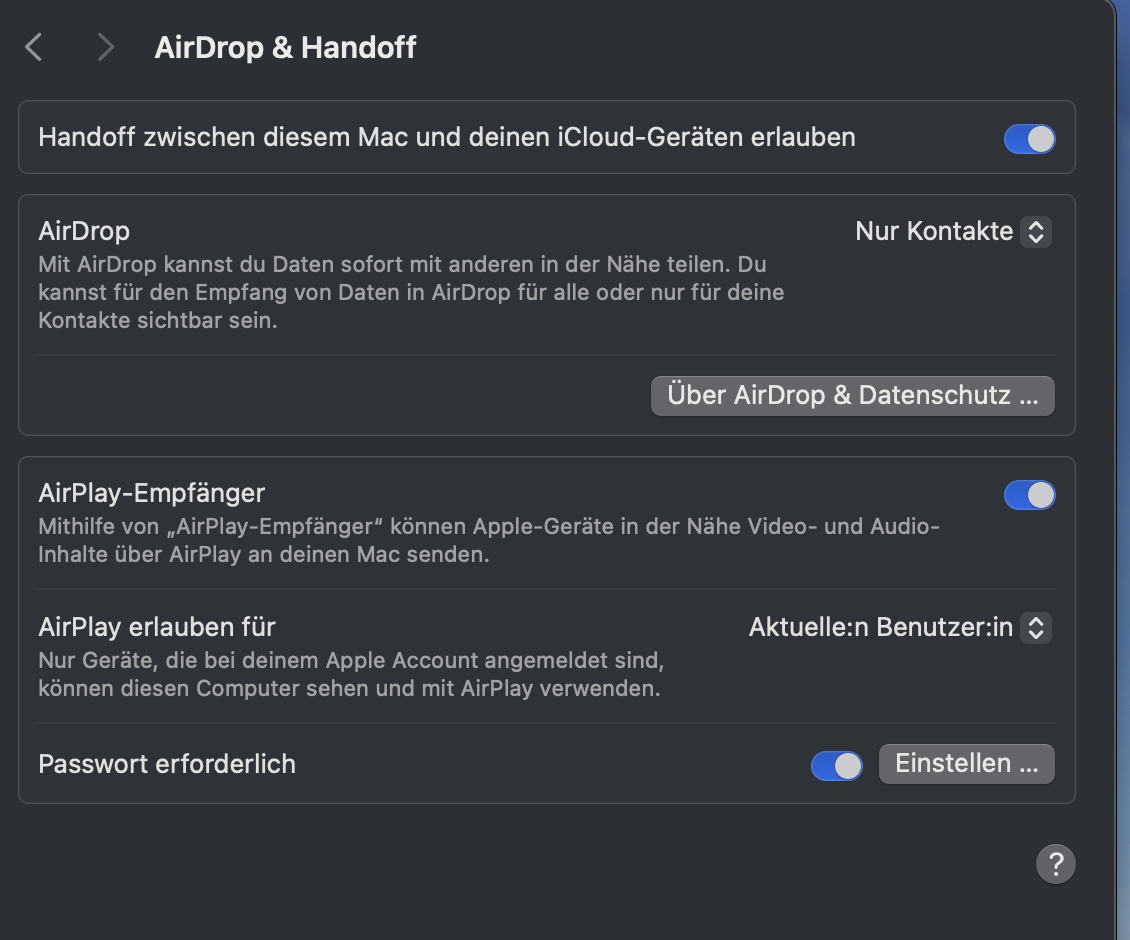The height and width of the screenshot is (940, 1130).
Task: Click the AirDrop & Handoff page title
Action: pos(285,47)
